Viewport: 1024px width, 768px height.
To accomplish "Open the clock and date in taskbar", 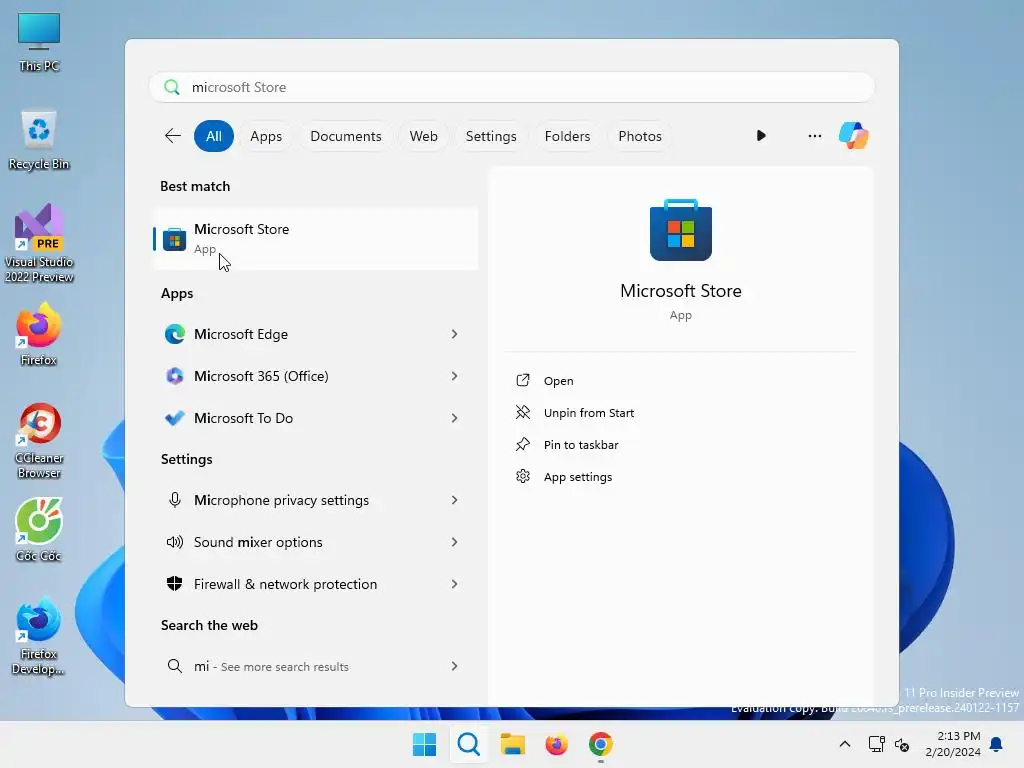I will coord(952,744).
